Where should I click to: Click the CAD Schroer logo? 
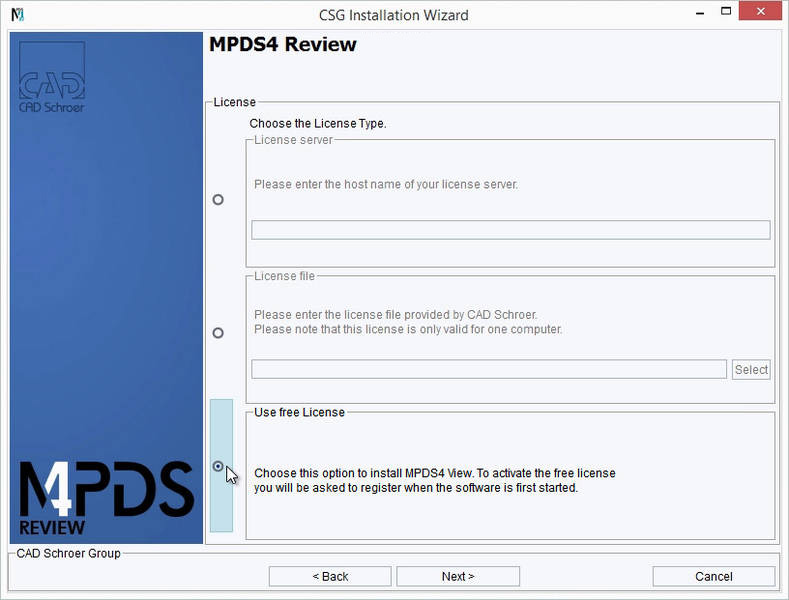pos(52,77)
